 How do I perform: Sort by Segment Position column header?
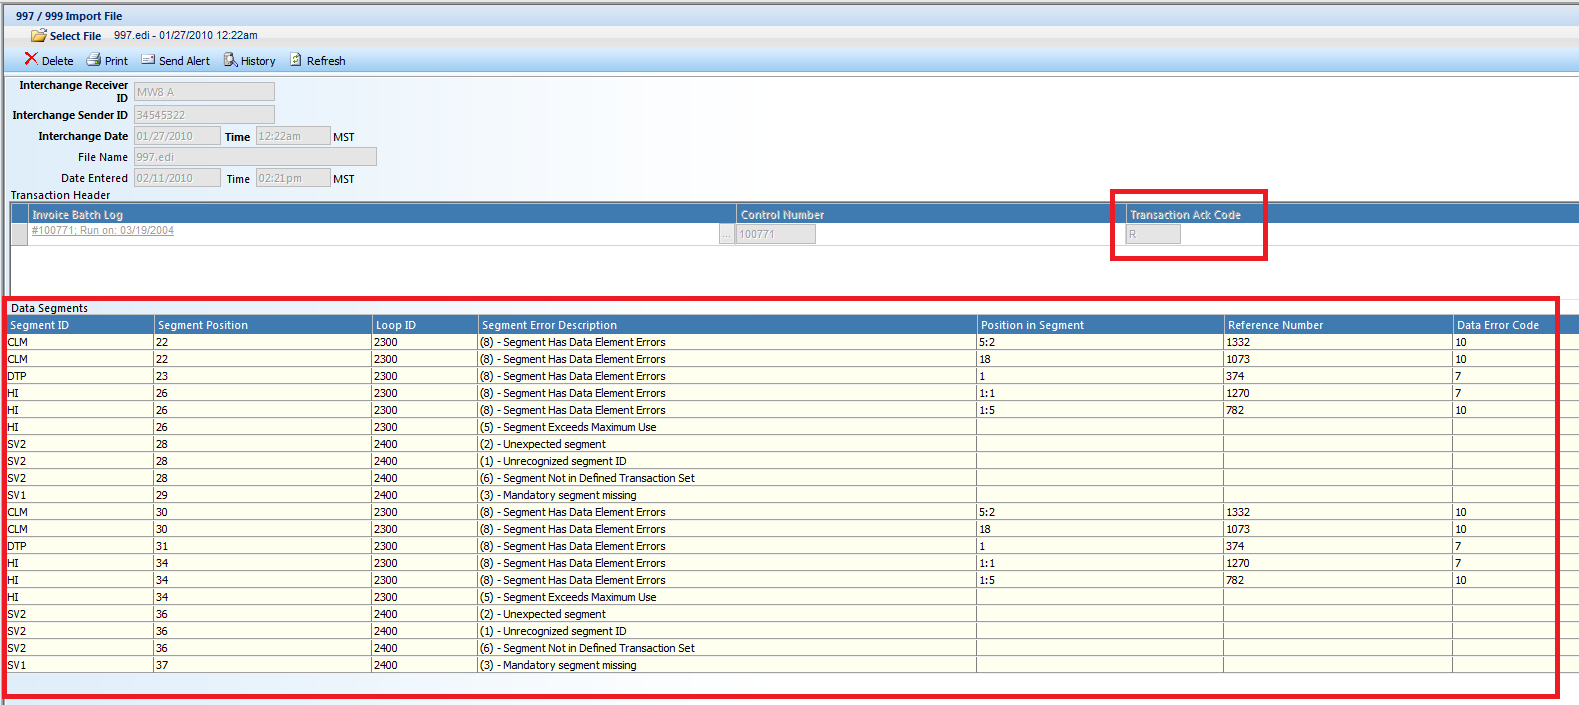tap(263, 325)
